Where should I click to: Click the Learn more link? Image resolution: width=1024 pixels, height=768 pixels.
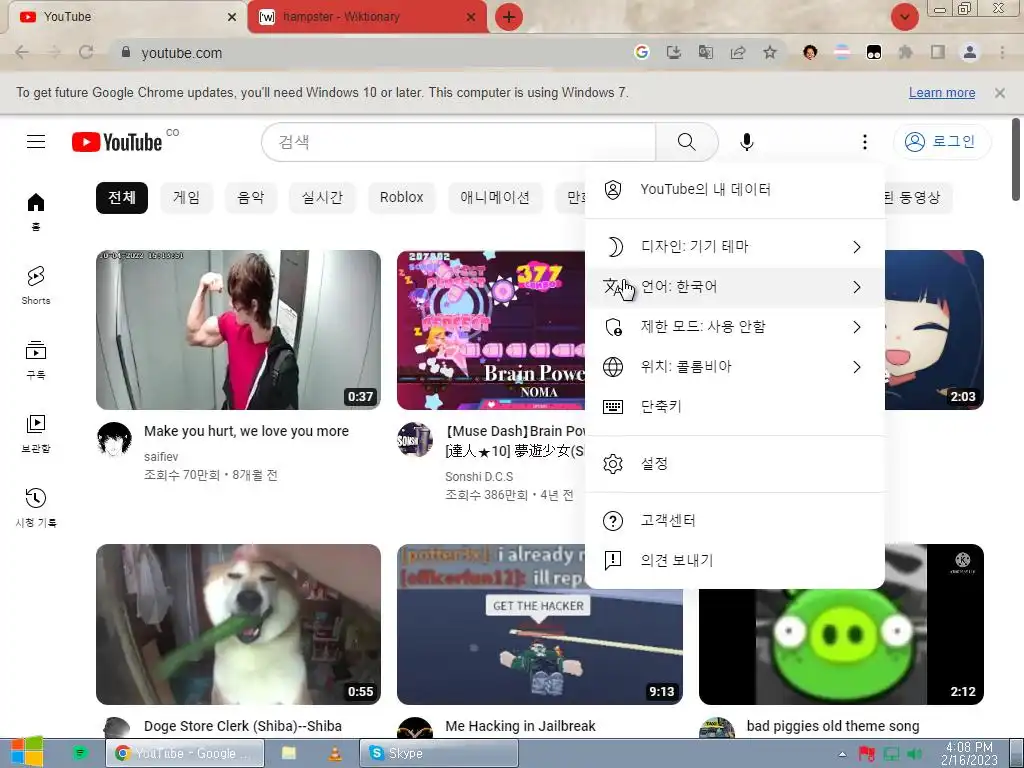[x=942, y=93]
